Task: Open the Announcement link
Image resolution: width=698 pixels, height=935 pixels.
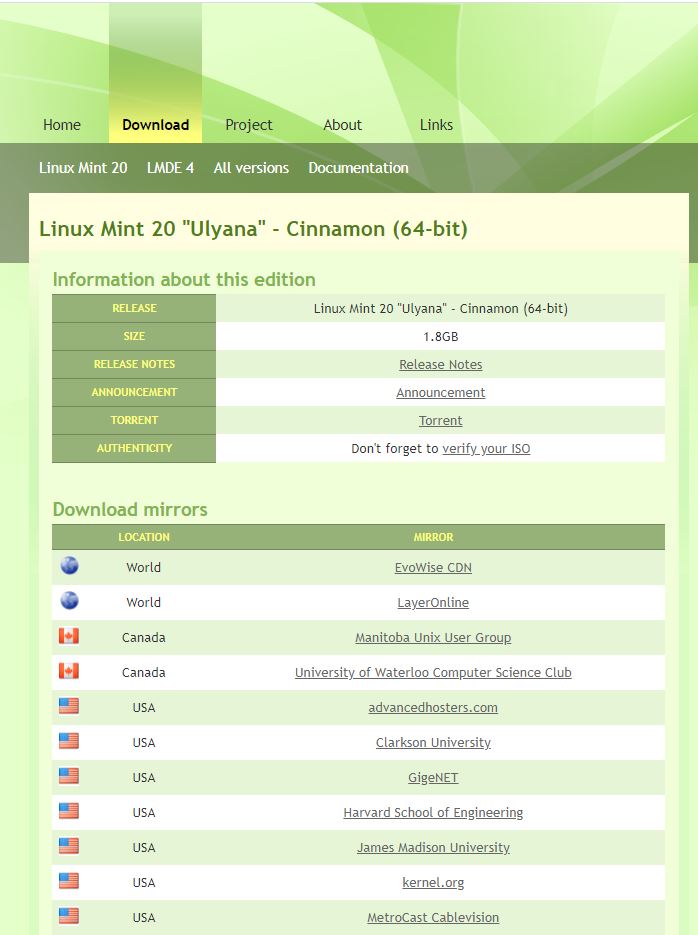Action: (440, 392)
